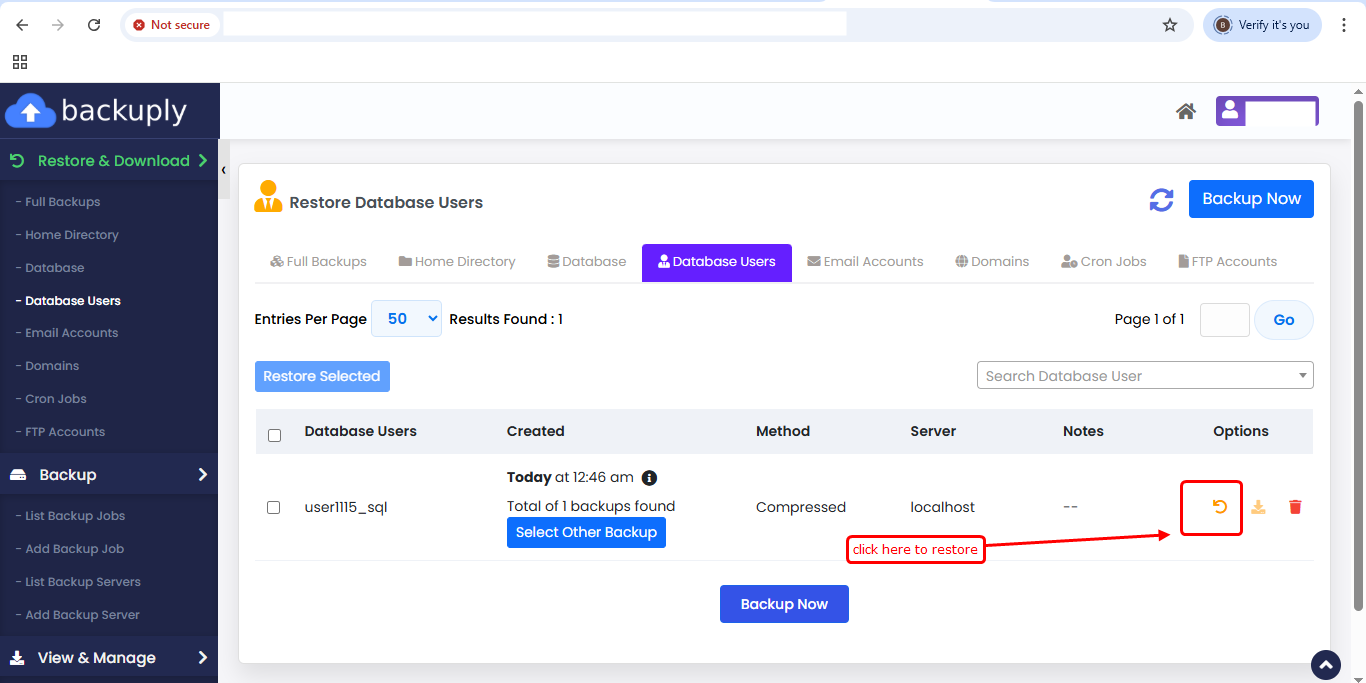Viewport: 1366px width, 683px height.
Task: Click the top-right Backup Now button
Action: (x=1250, y=199)
